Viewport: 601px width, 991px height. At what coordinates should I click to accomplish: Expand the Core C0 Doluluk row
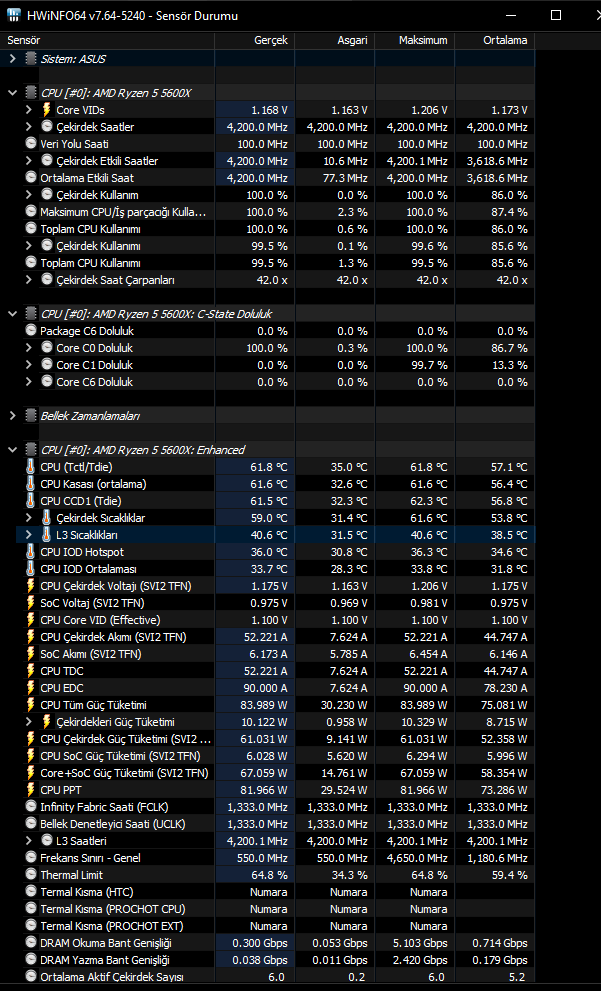pyautogui.click(x=28, y=348)
